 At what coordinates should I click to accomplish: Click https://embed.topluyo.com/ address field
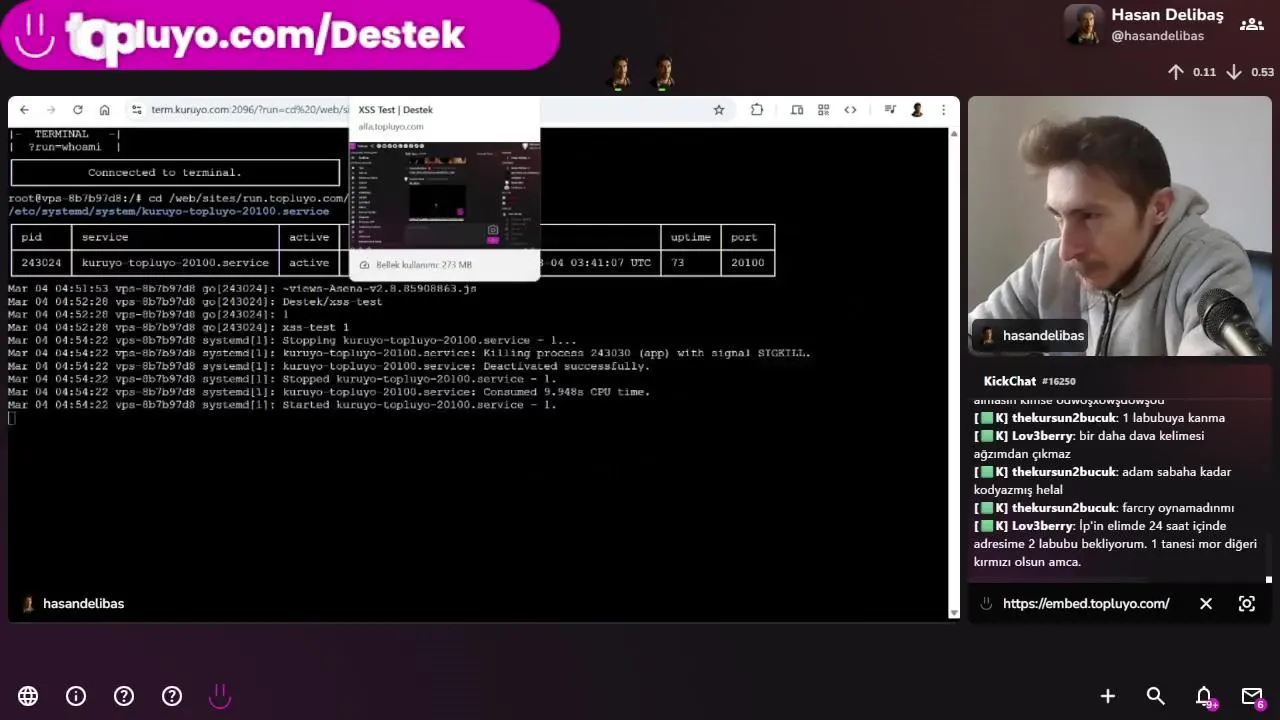(x=1086, y=604)
